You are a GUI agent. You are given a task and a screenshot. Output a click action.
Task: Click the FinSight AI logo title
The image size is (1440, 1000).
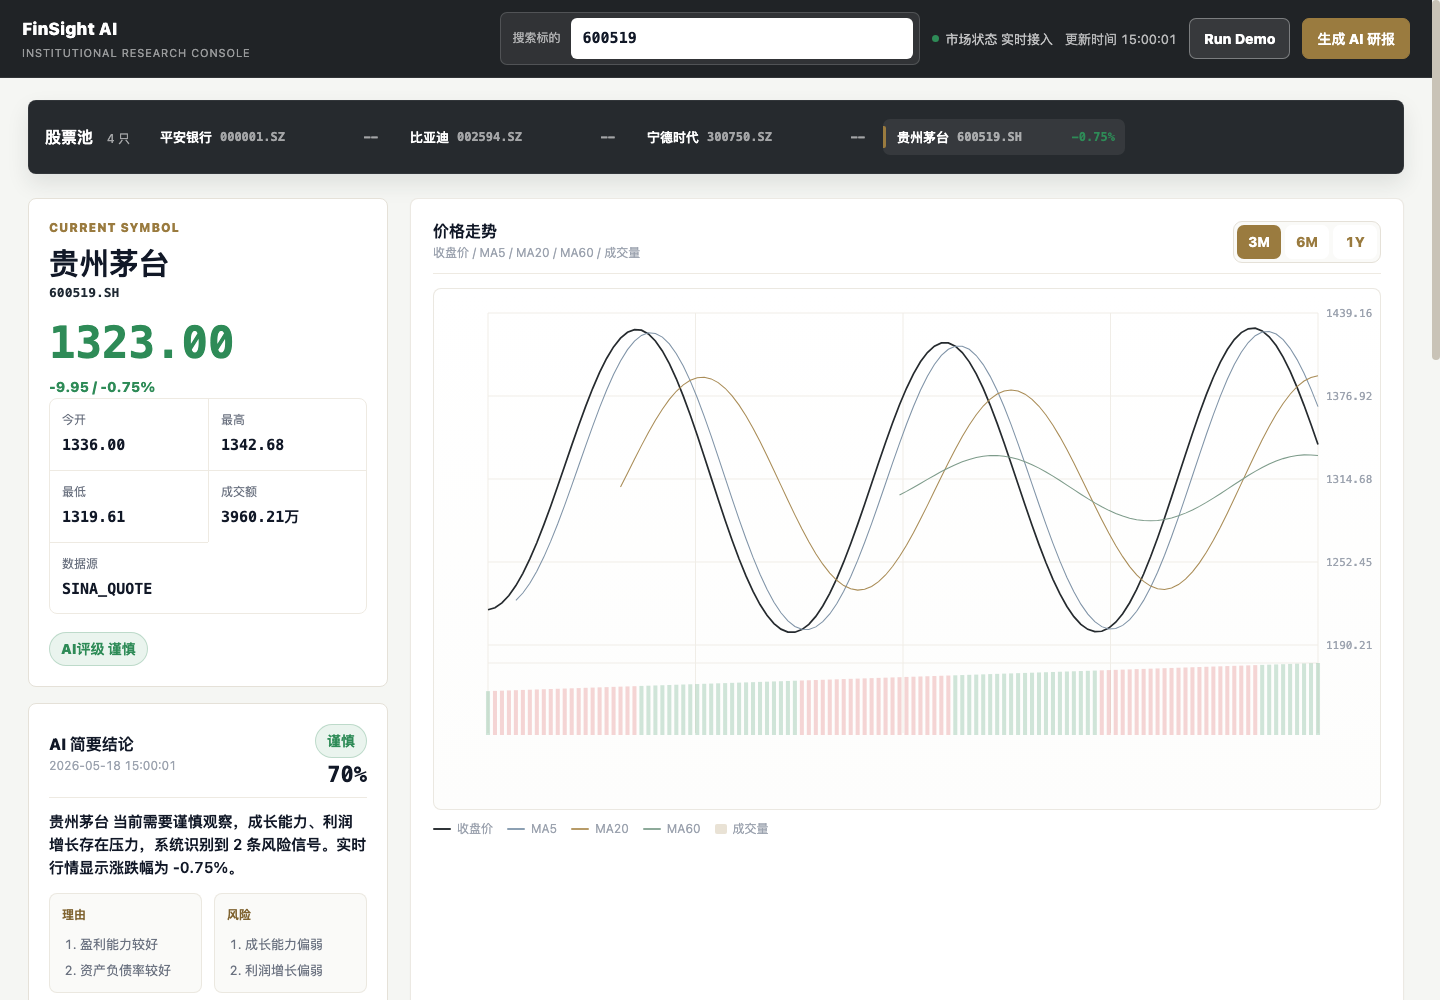(70, 29)
